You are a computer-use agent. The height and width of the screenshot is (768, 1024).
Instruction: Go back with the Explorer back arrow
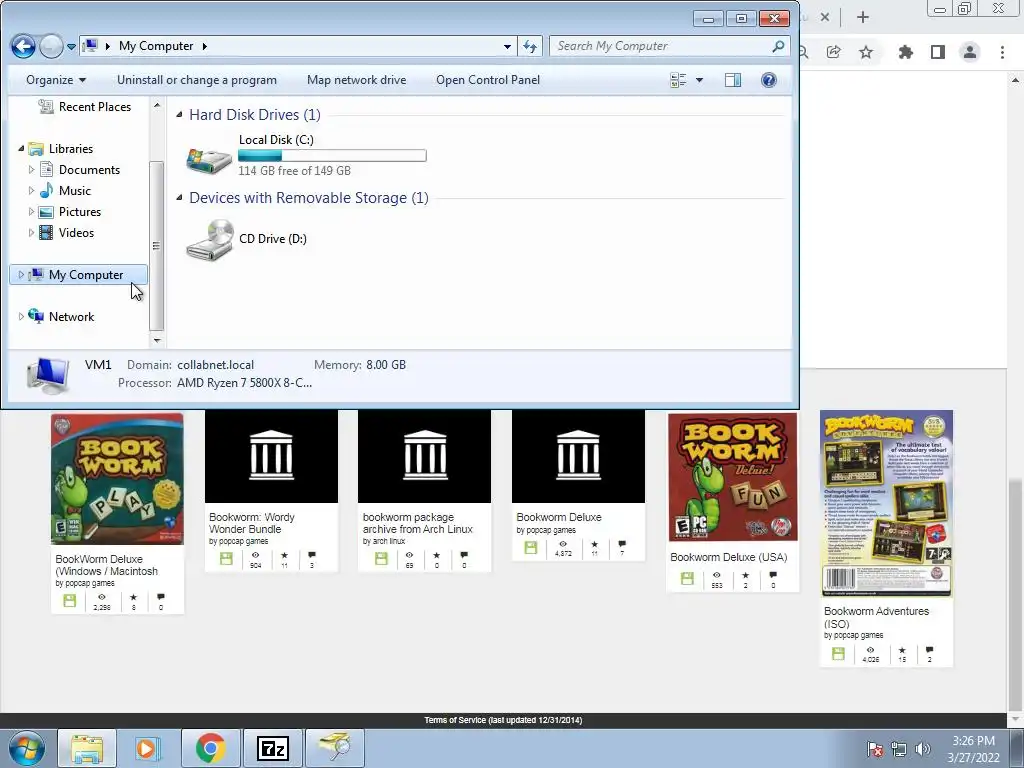pyautogui.click(x=24, y=46)
